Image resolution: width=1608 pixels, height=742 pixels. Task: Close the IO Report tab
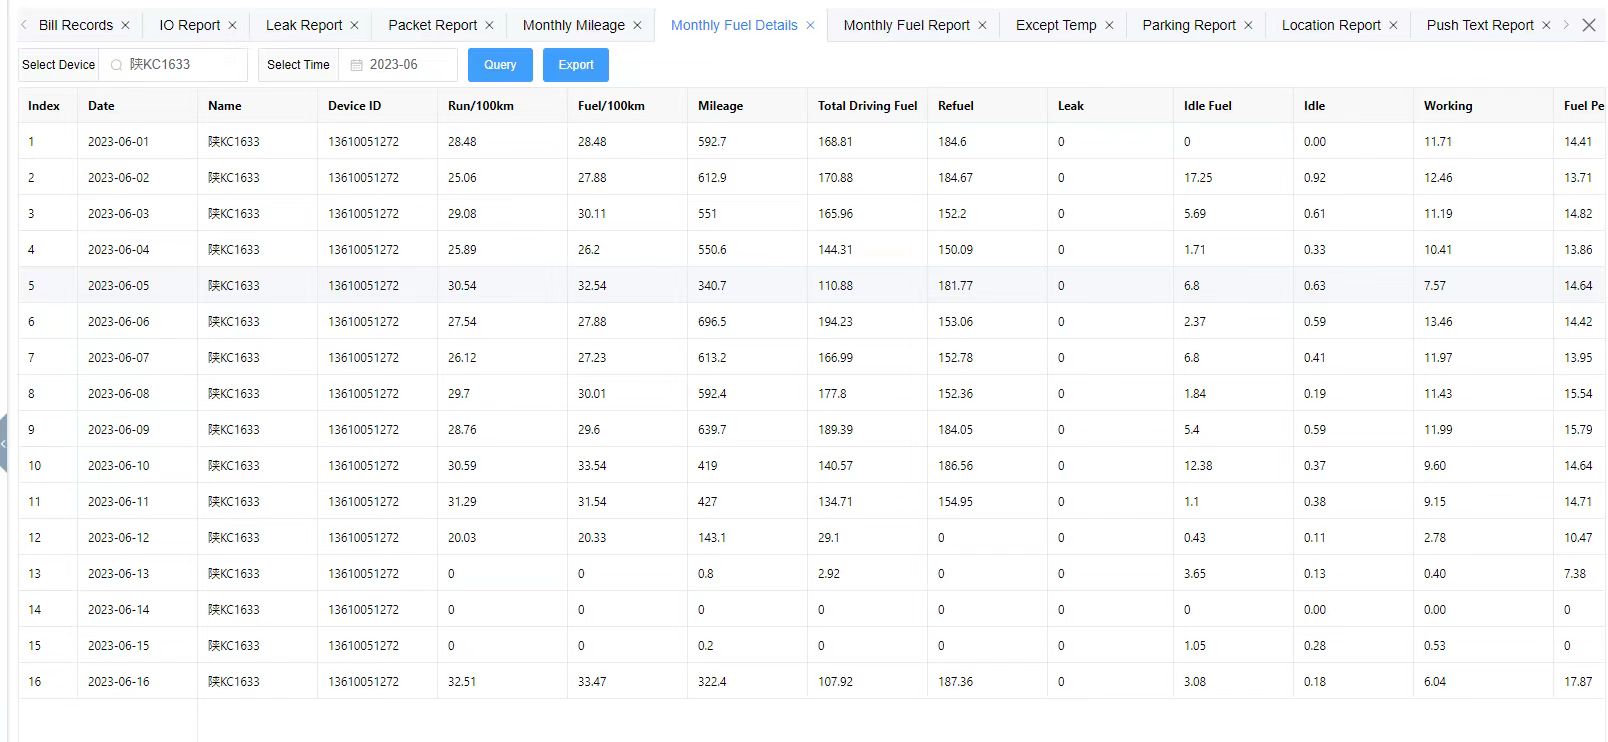232,25
